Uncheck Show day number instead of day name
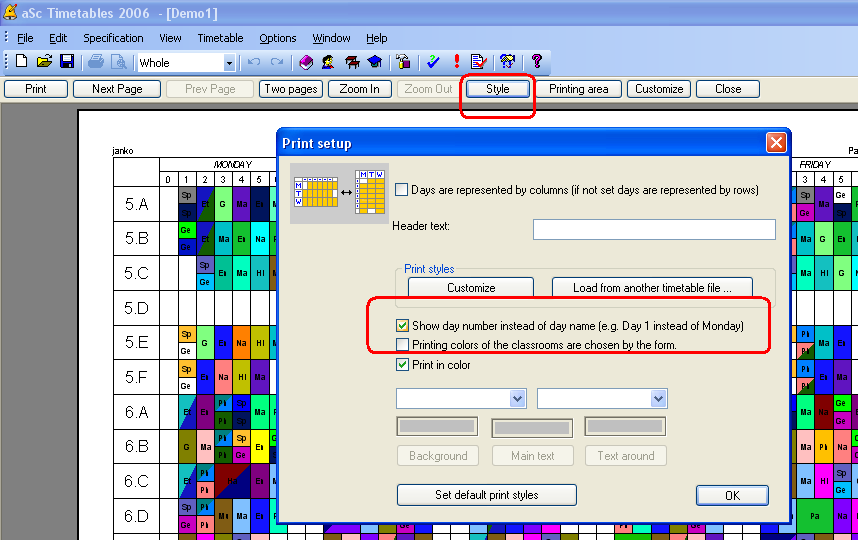This screenshot has height=540, width=858. pyautogui.click(x=402, y=326)
